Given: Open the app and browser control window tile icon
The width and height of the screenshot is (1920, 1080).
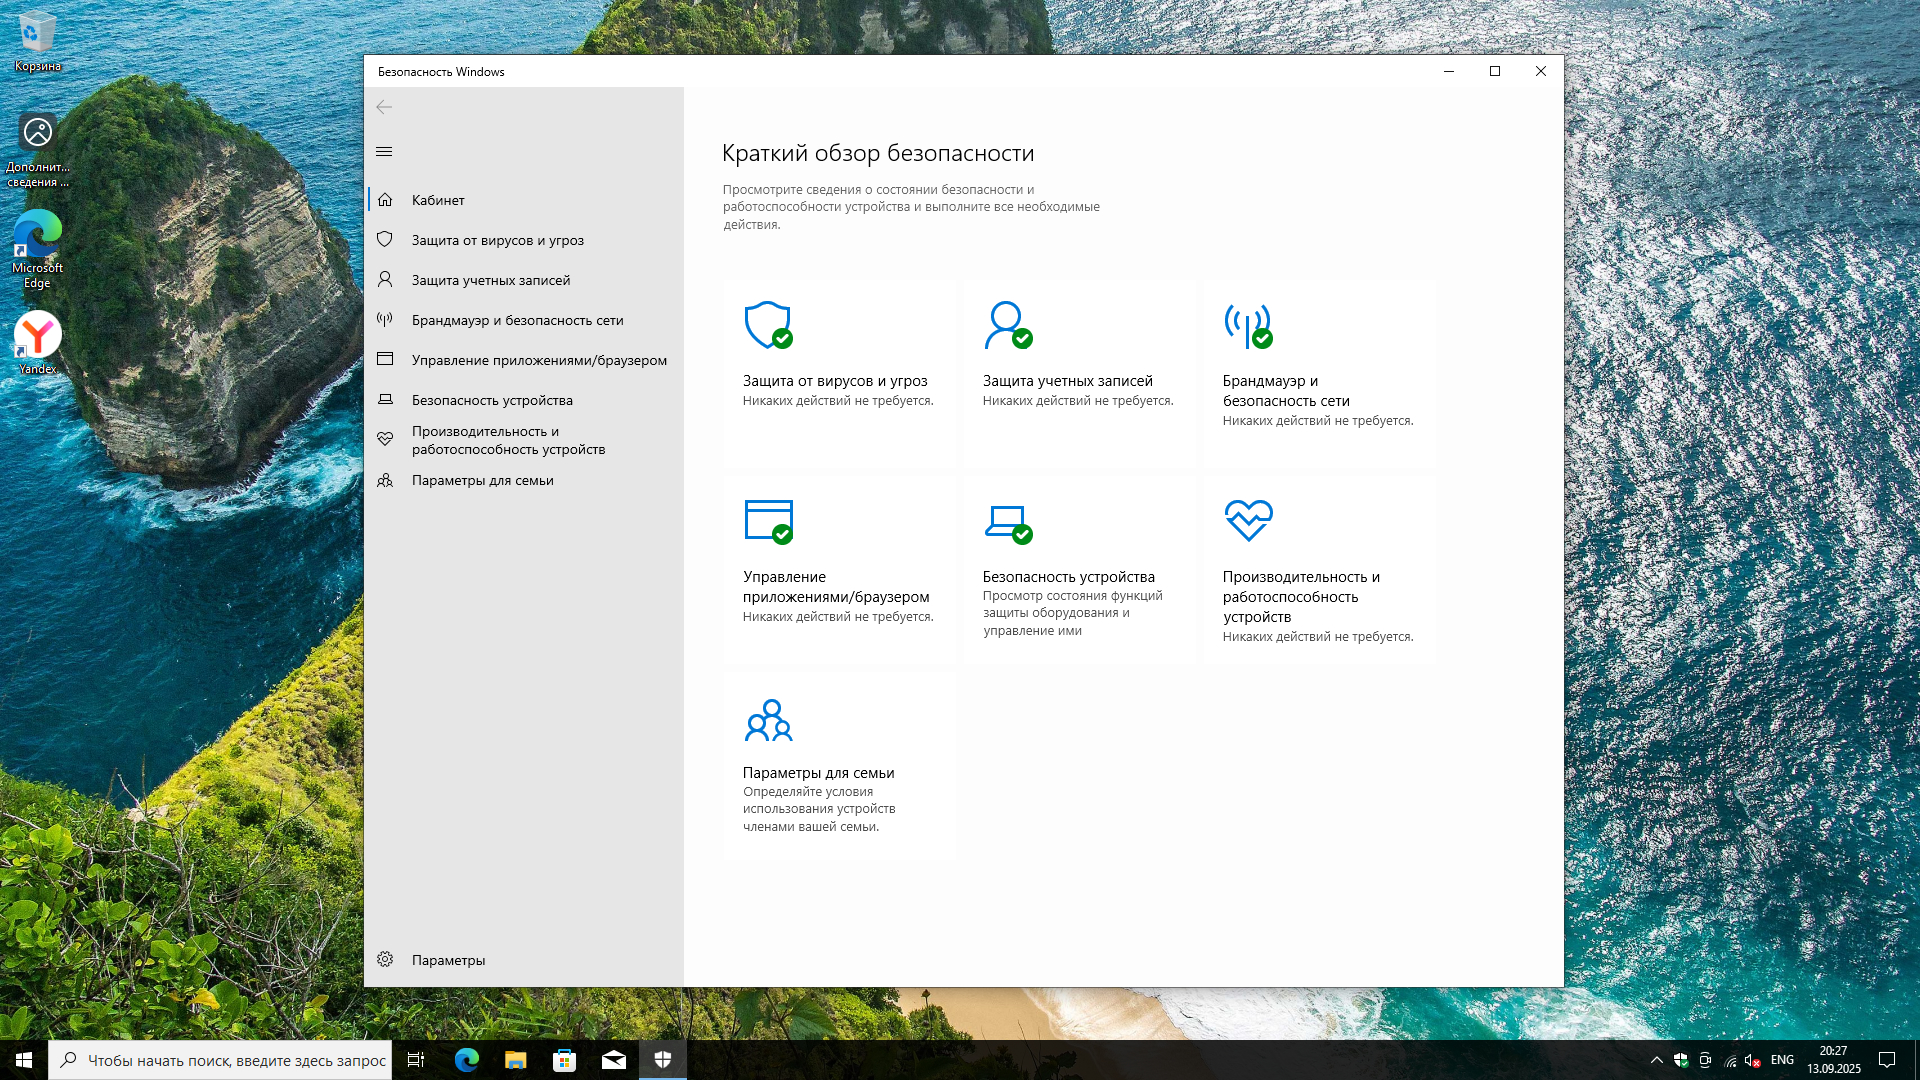Looking at the screenshot, I should click(768, 521).
